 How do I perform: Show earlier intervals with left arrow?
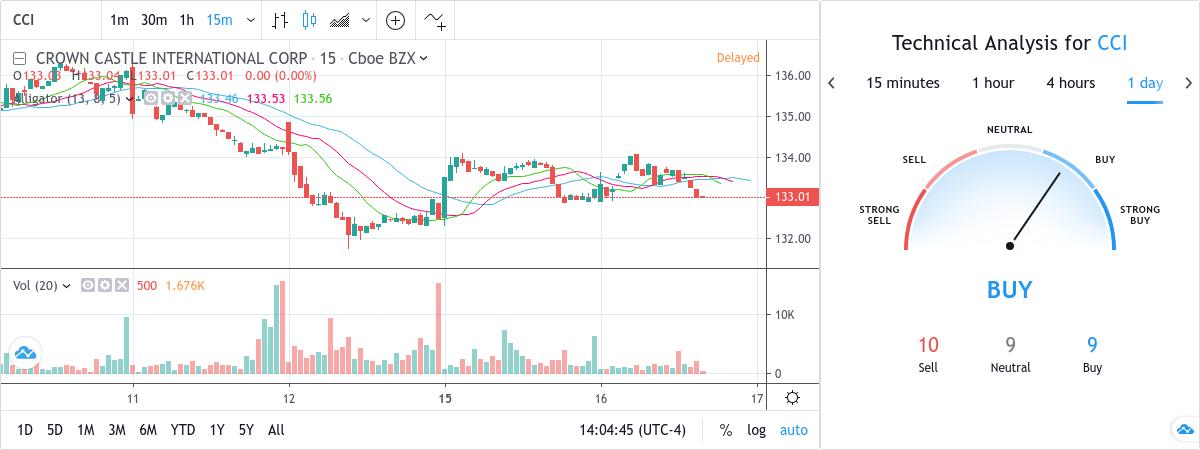832,83
